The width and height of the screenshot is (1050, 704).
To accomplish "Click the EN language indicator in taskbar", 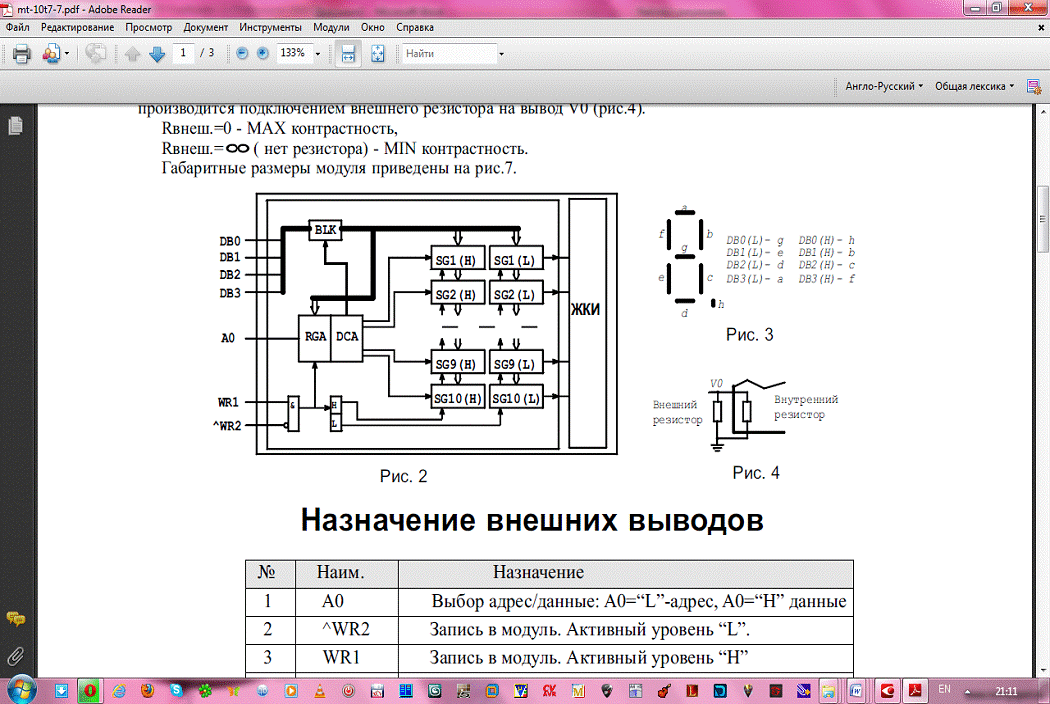I will [x=943, y=689].
